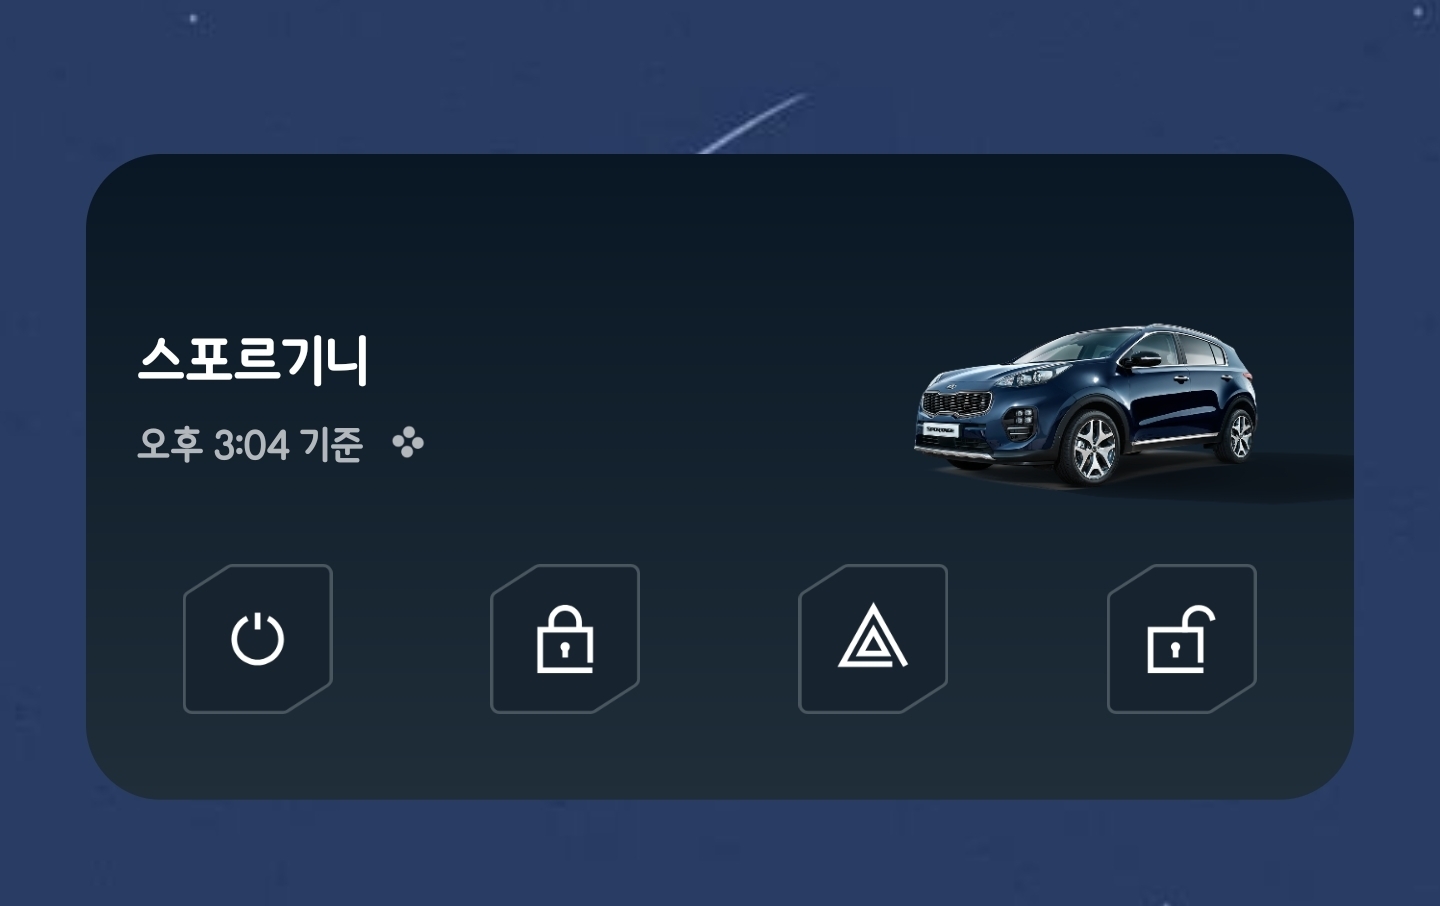The width and height of the screenshot is (1440, 906).
Task: Select the 스포르기니 vehicle name
Action: click(x=253, y=360)
